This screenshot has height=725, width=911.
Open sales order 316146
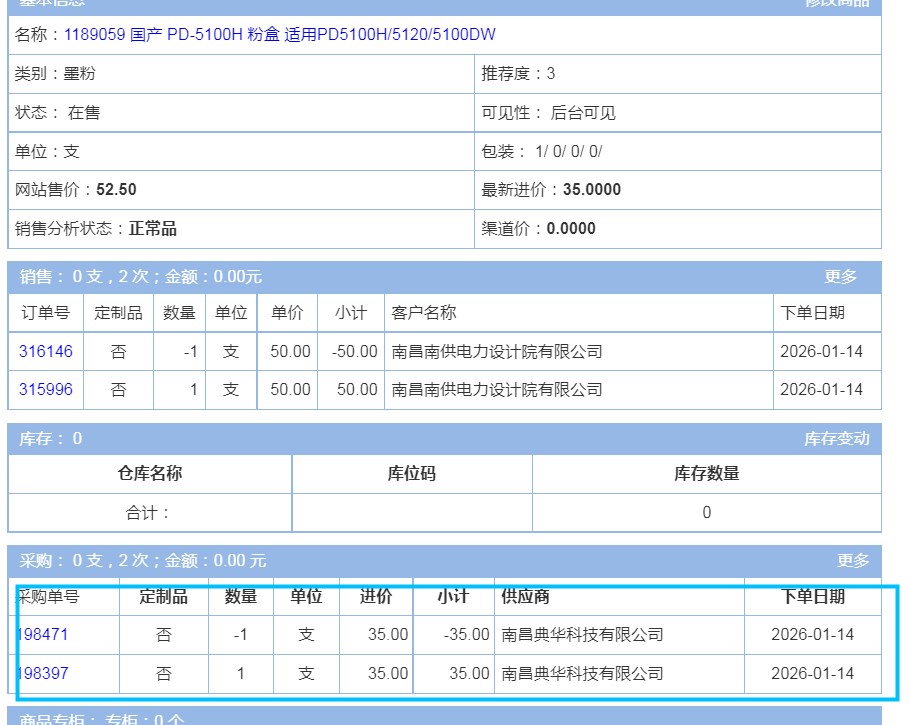[46, 352]
